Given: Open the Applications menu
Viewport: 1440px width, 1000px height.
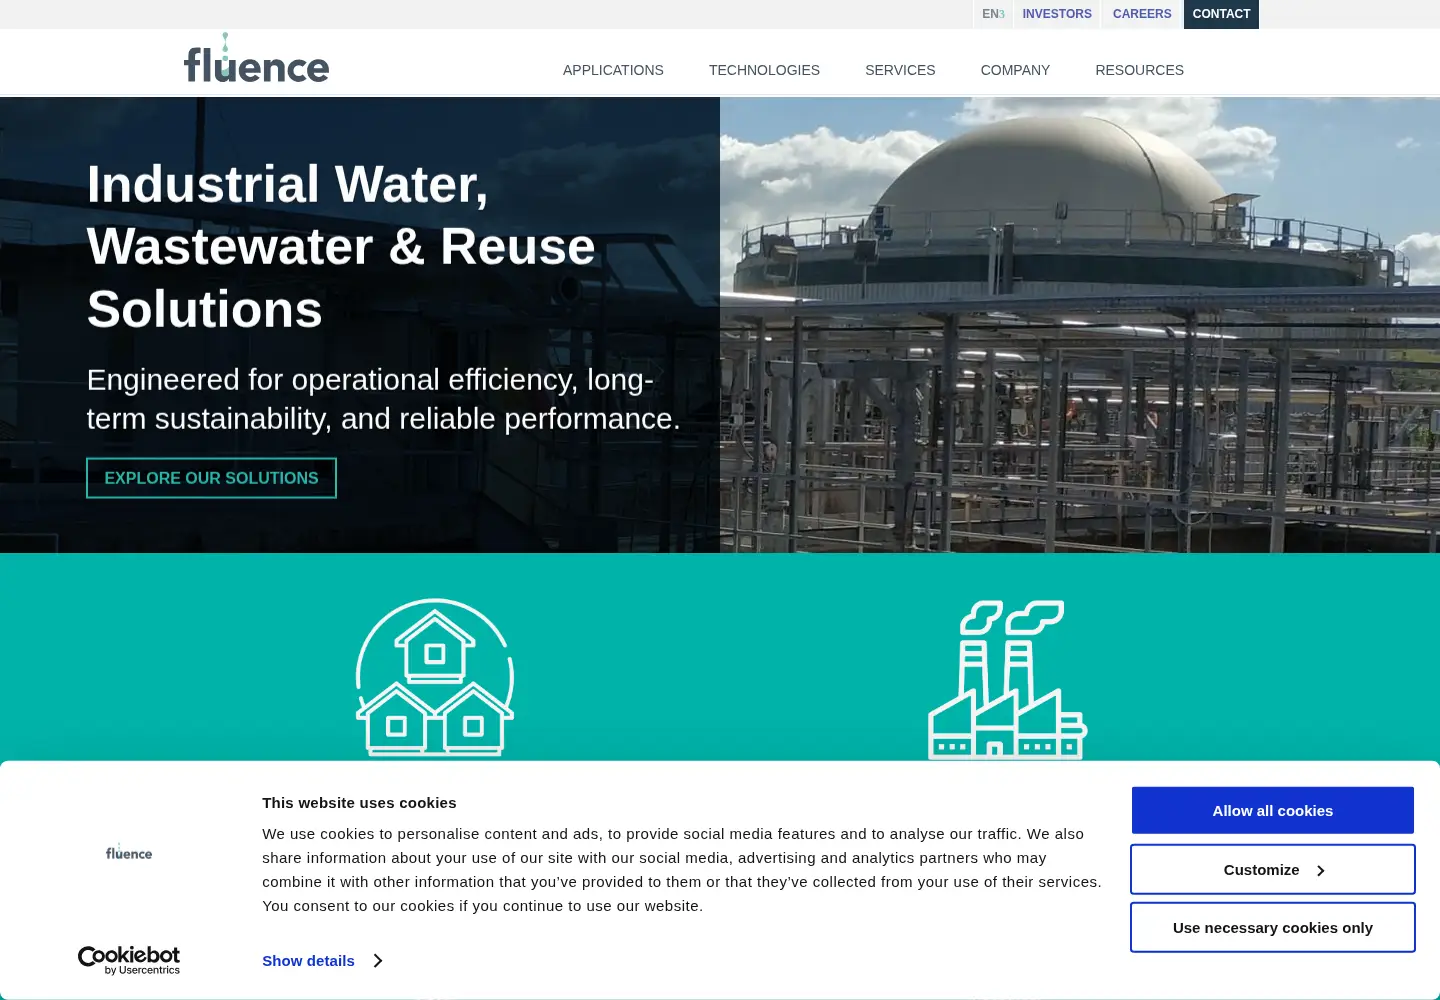Looking at the screenshot, I should point(613,70).
